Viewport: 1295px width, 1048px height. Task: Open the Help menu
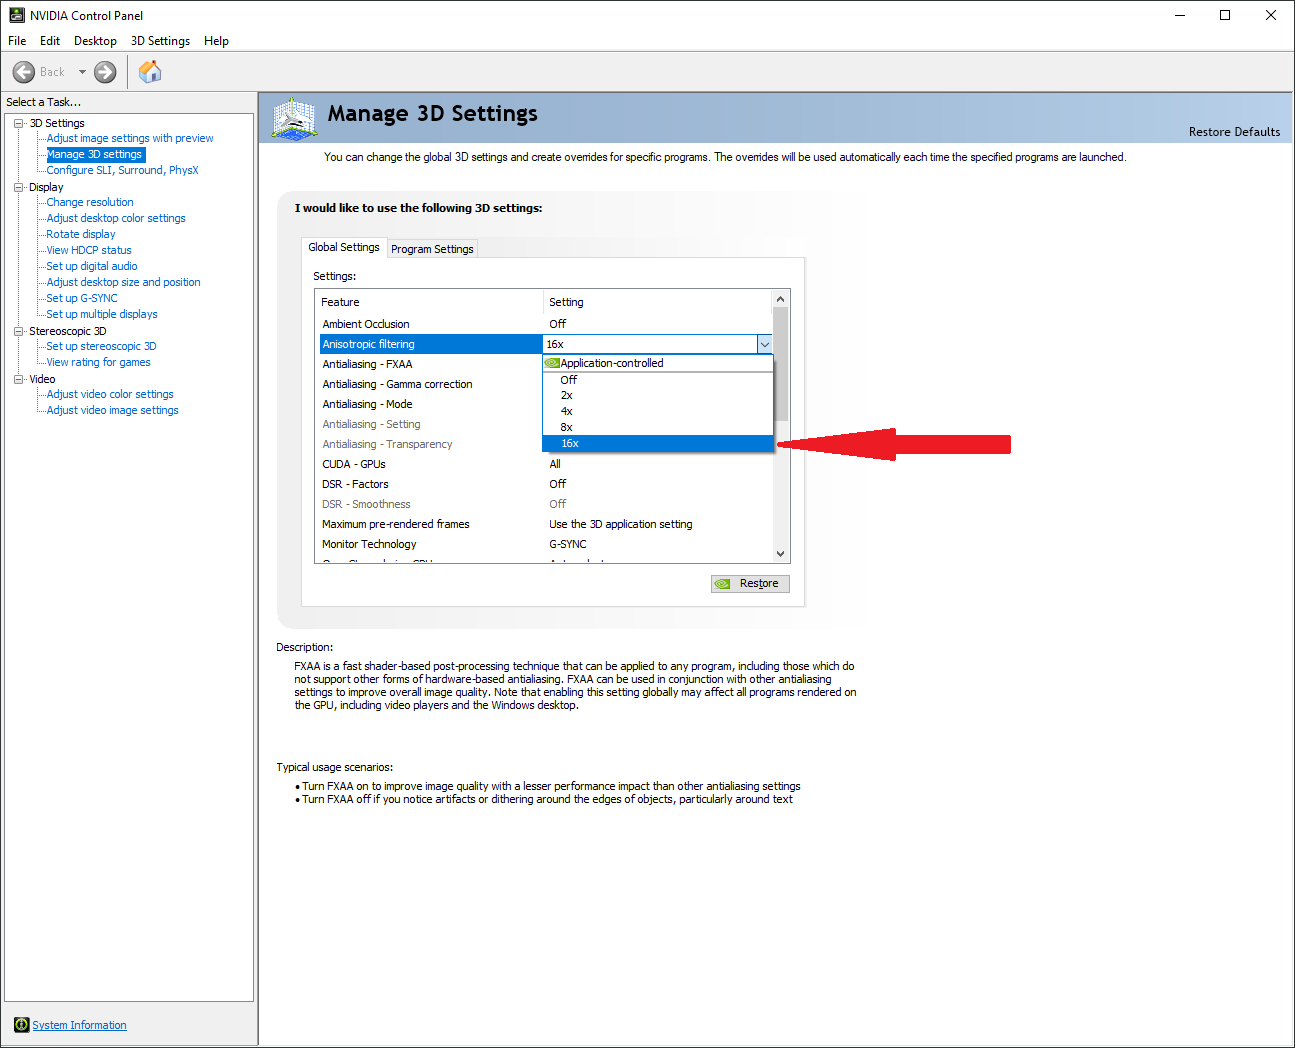tap(216, 41)
